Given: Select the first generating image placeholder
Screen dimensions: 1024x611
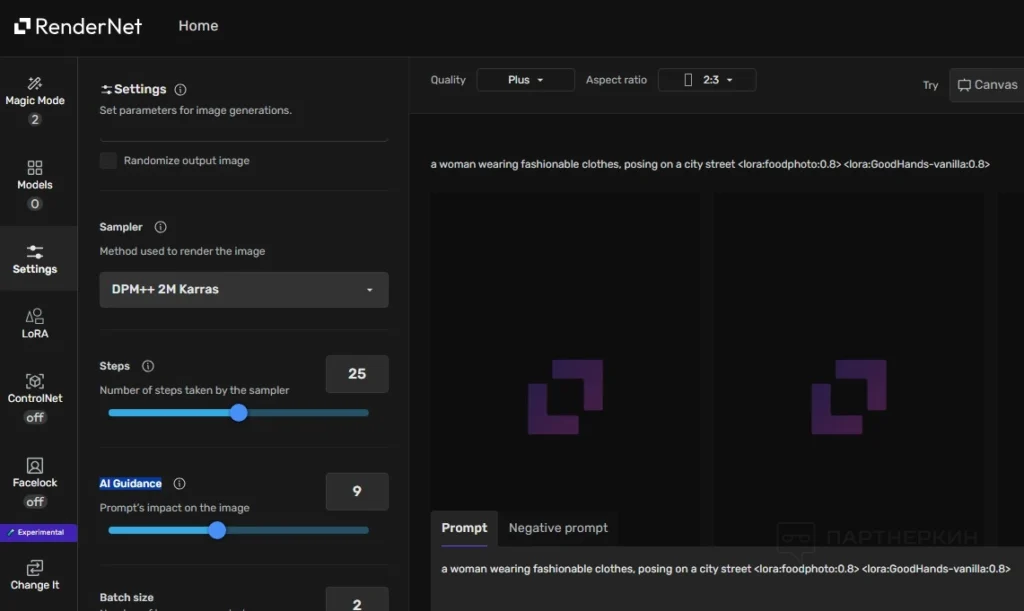Looking at the screenshot, I should (566, 369).
